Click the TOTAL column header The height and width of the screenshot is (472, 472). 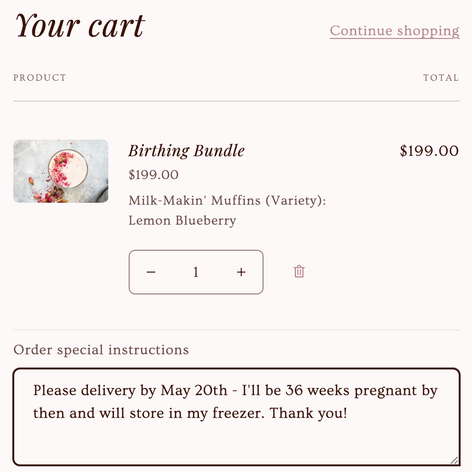click(441, 78)
